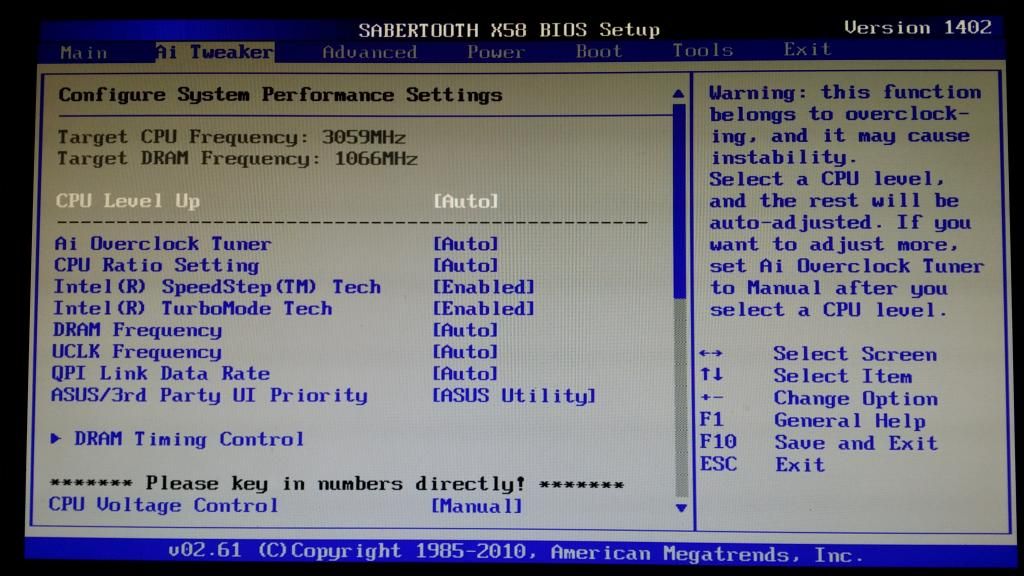Change the CPU Level Up [Auto] value
The height and width of the screenshot is (576, 1024).
466,200
